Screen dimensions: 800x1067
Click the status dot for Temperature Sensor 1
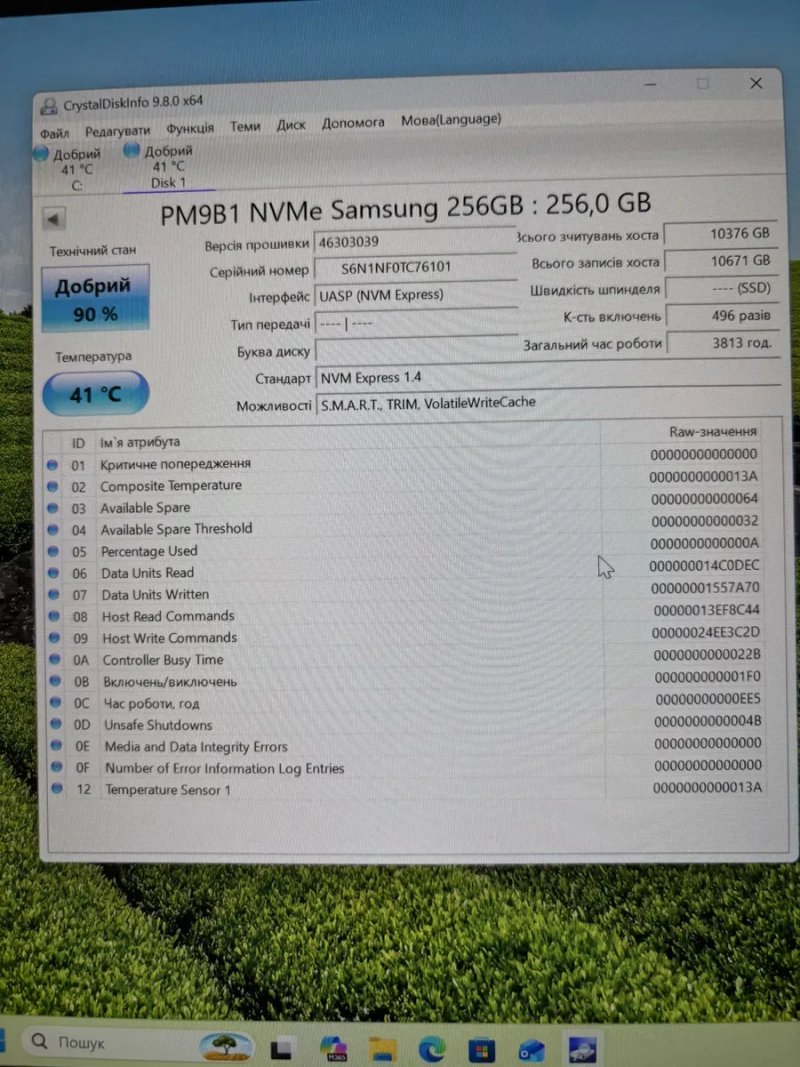(57, 788)
